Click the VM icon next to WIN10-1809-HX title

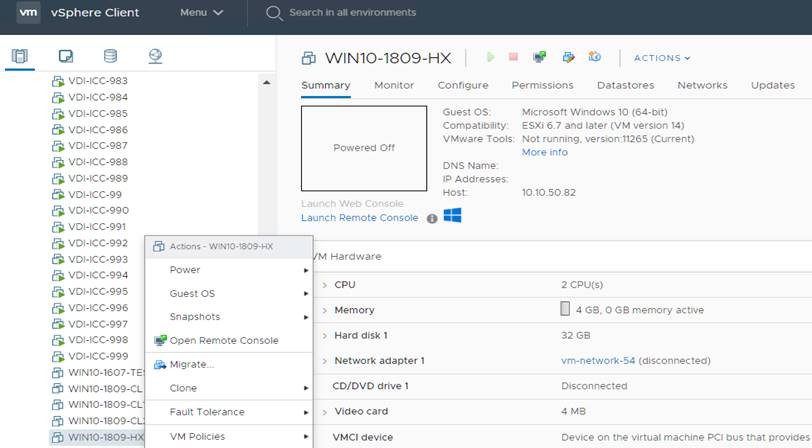pos(309,58)
